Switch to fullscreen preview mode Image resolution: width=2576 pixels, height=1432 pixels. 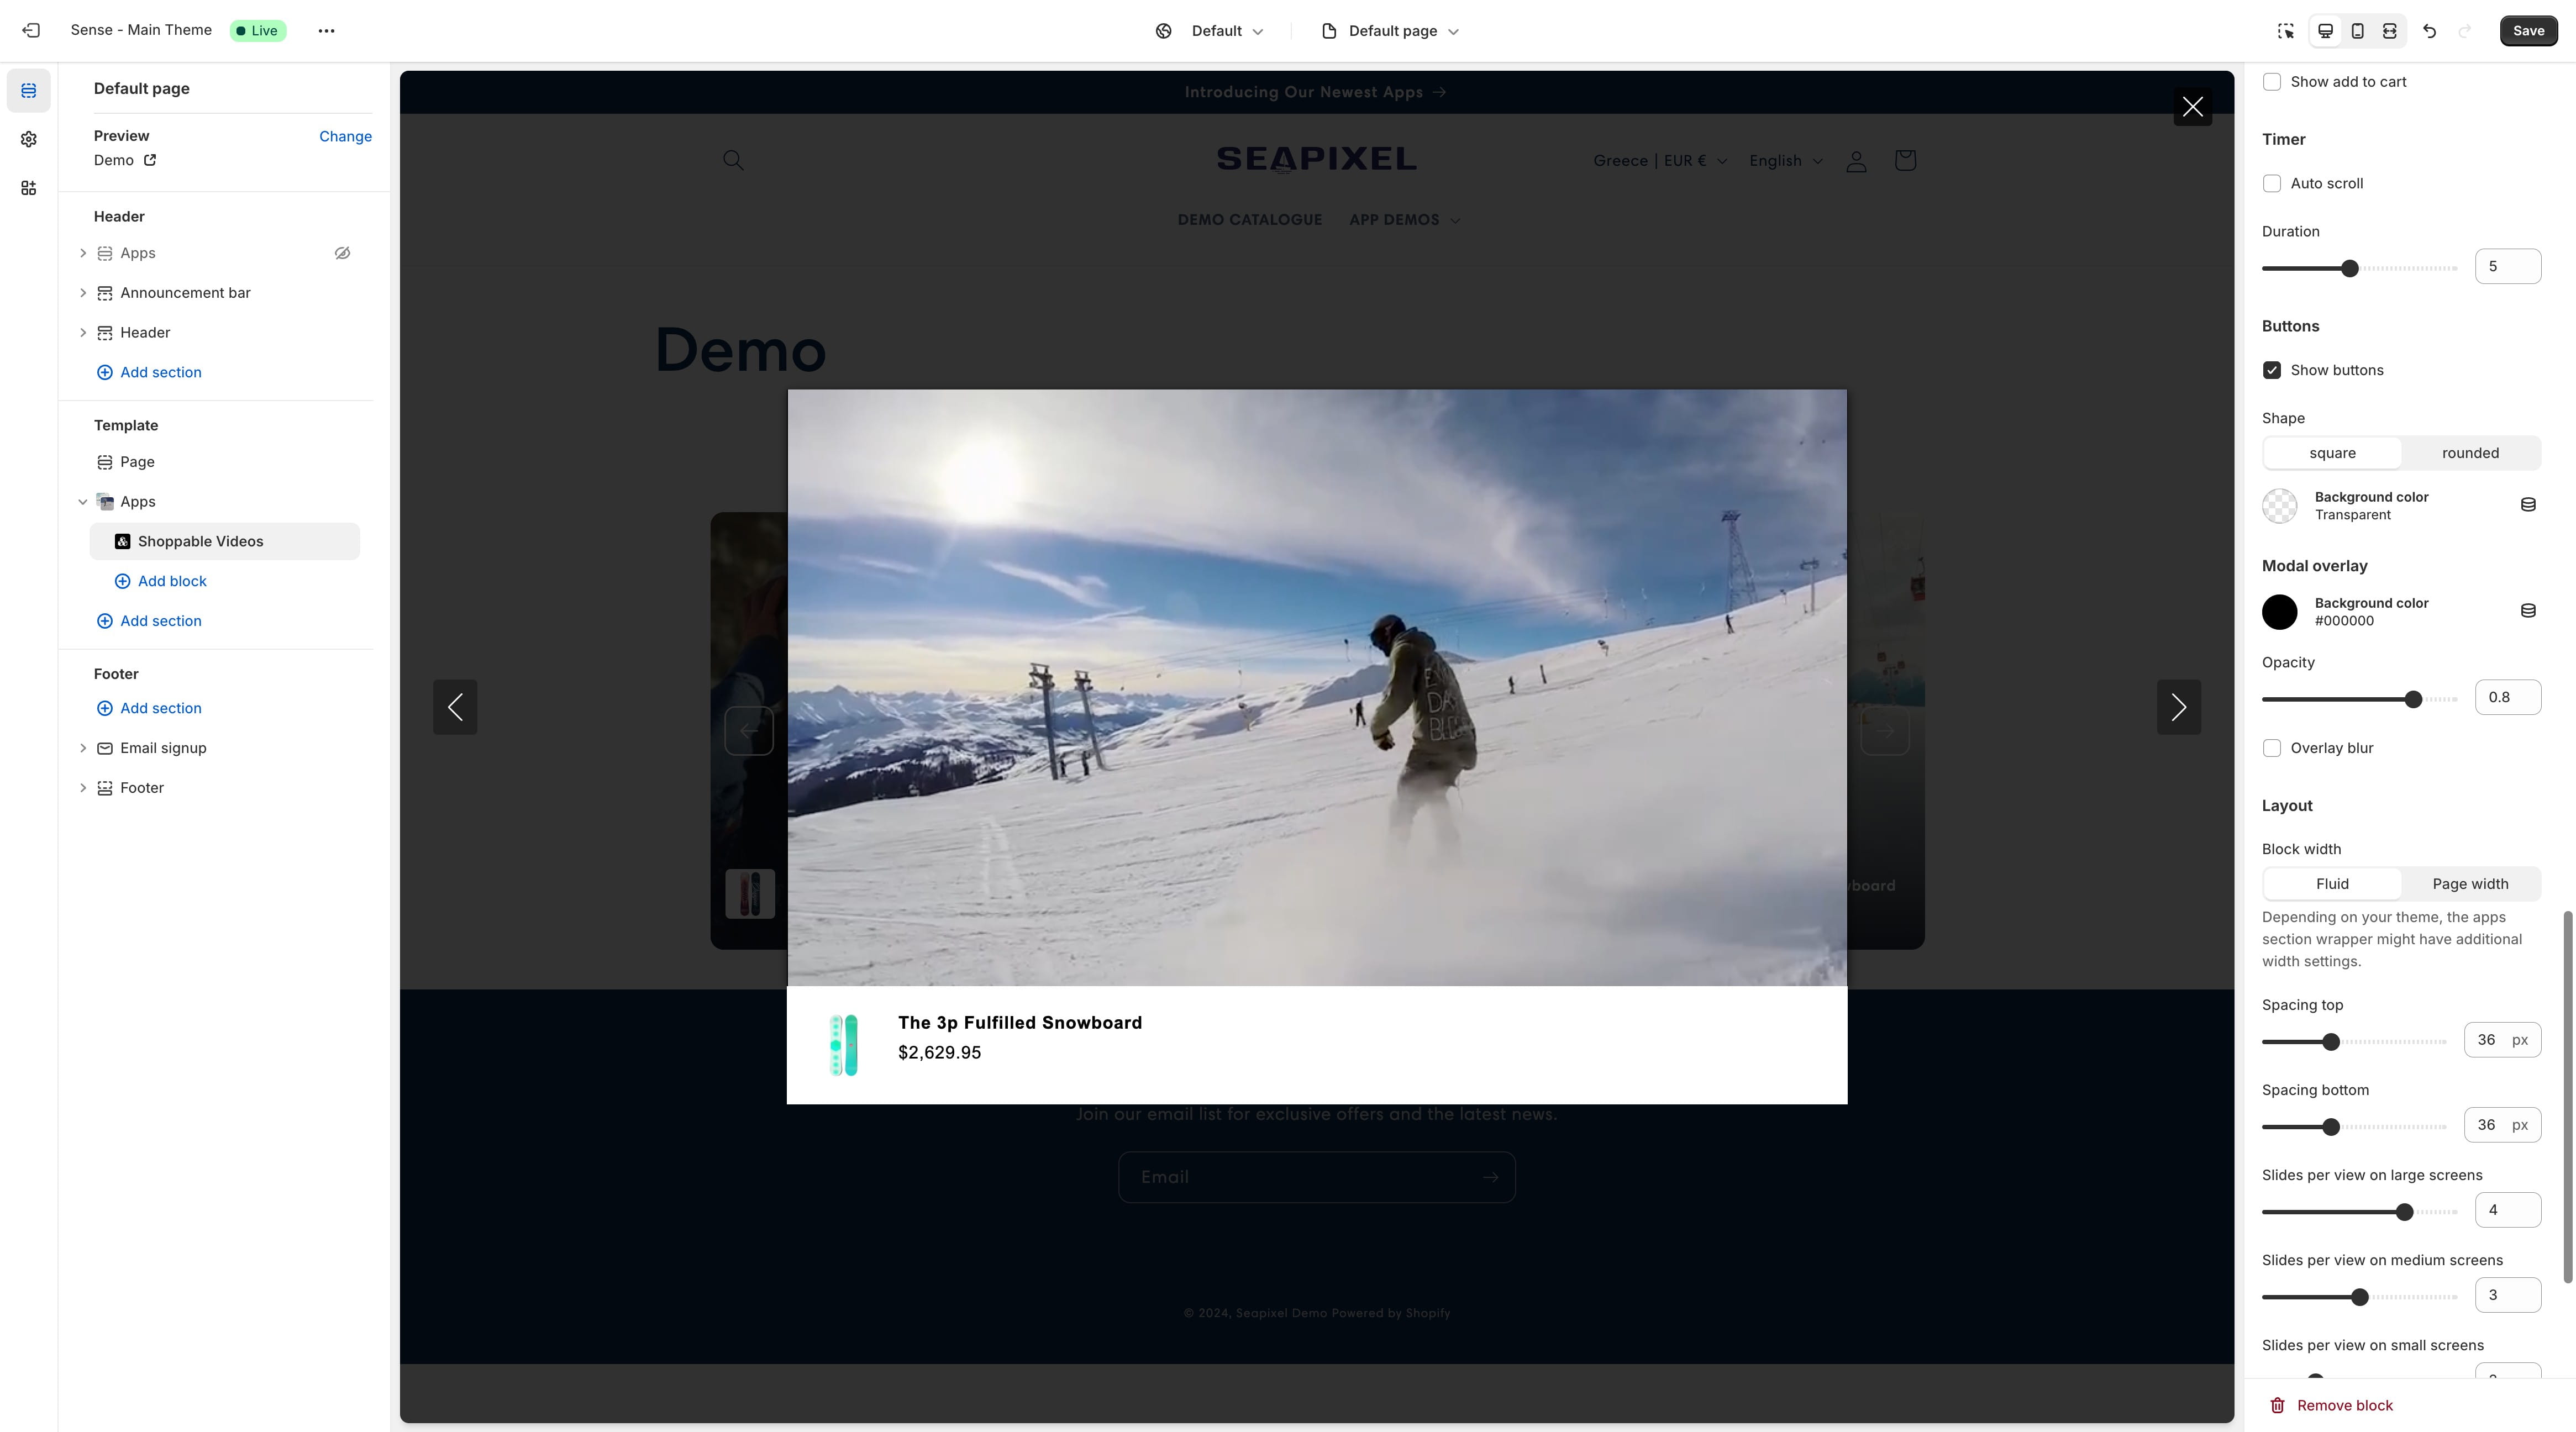tap(2389, 30)
